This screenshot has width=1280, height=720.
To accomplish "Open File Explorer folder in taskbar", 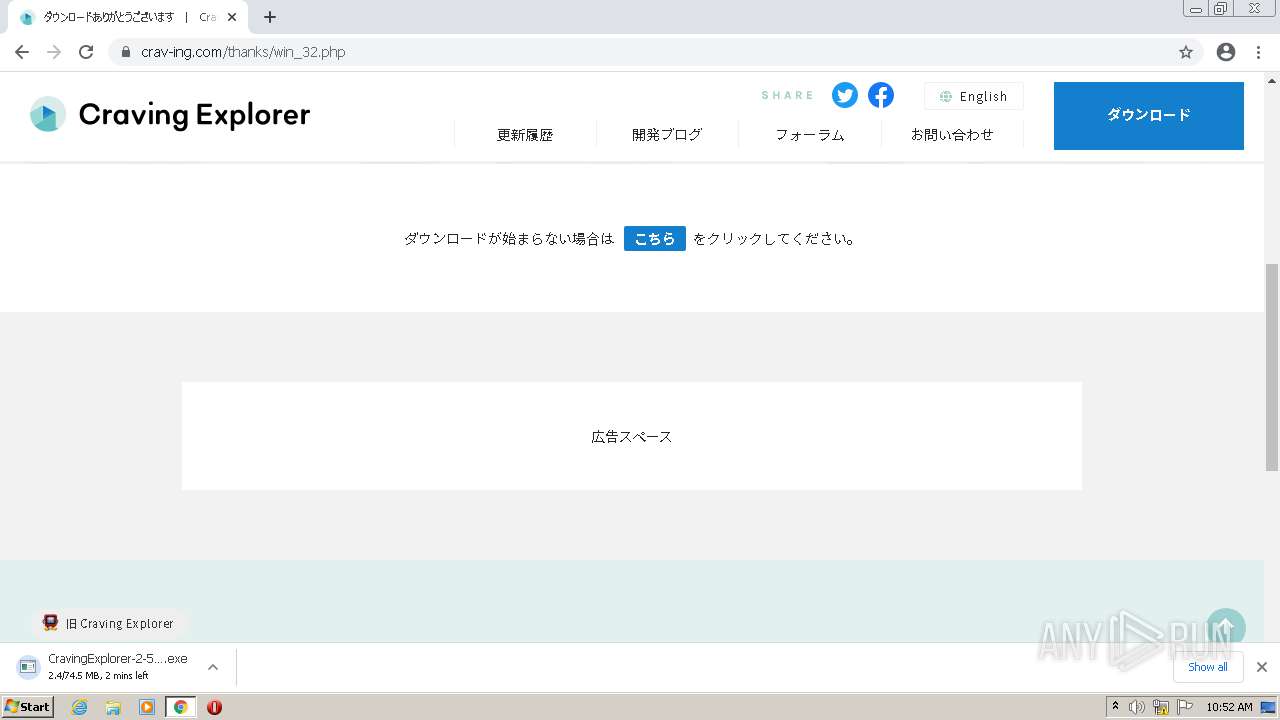I will tap(113, 707).
